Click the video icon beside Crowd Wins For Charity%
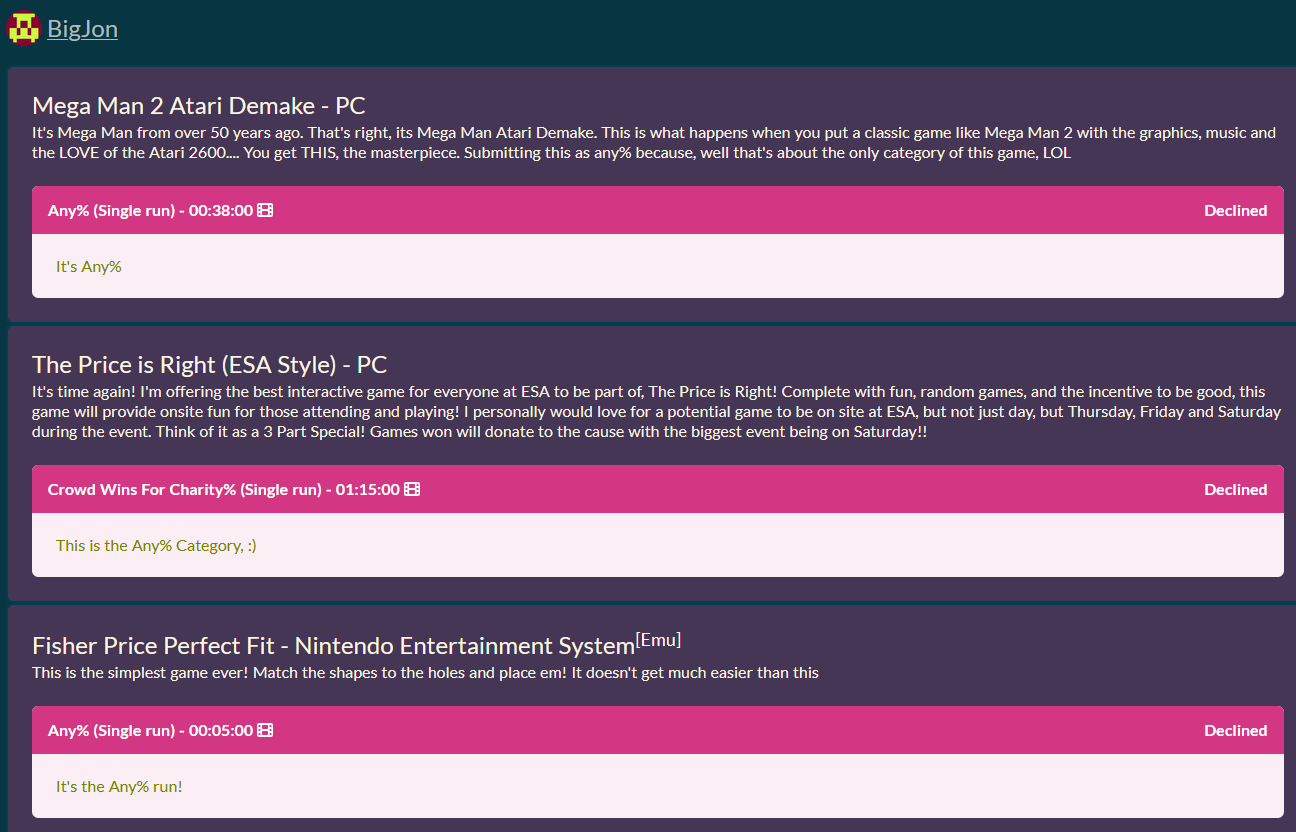This screenshot has width=1296, height=832. (x=412, y=489)
